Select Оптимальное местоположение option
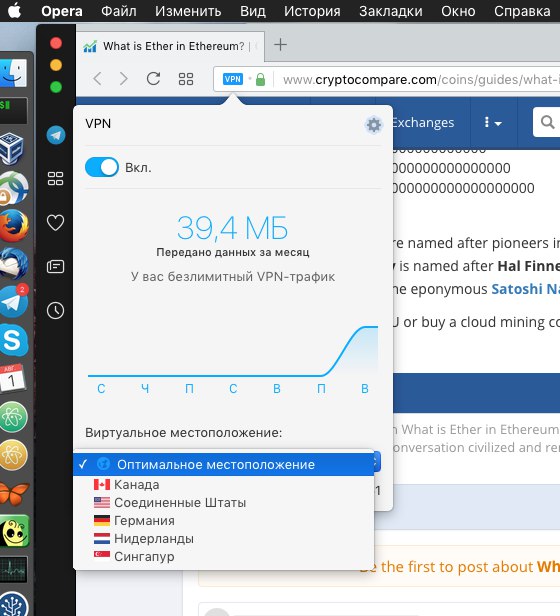Image resolution: width=560 pixels, height=616 pixels. (223, 464)
